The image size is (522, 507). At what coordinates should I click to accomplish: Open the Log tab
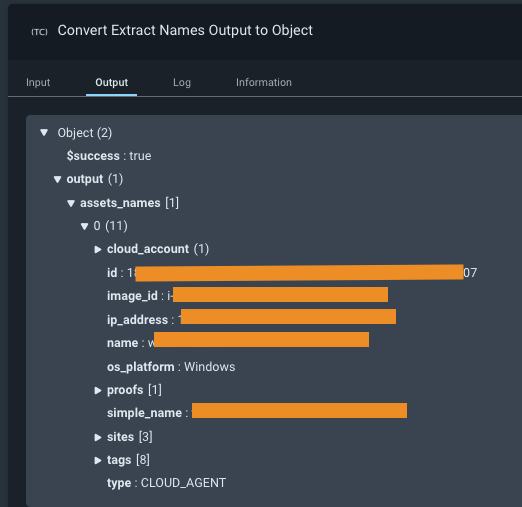coord(182,82)
